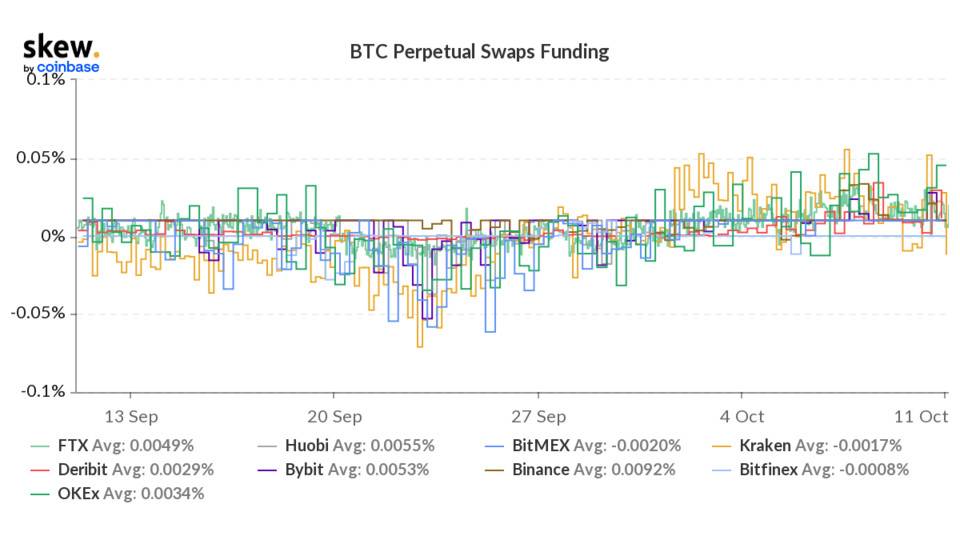Click the skew logo
960x536 pixels.
[x=60, y=47]
